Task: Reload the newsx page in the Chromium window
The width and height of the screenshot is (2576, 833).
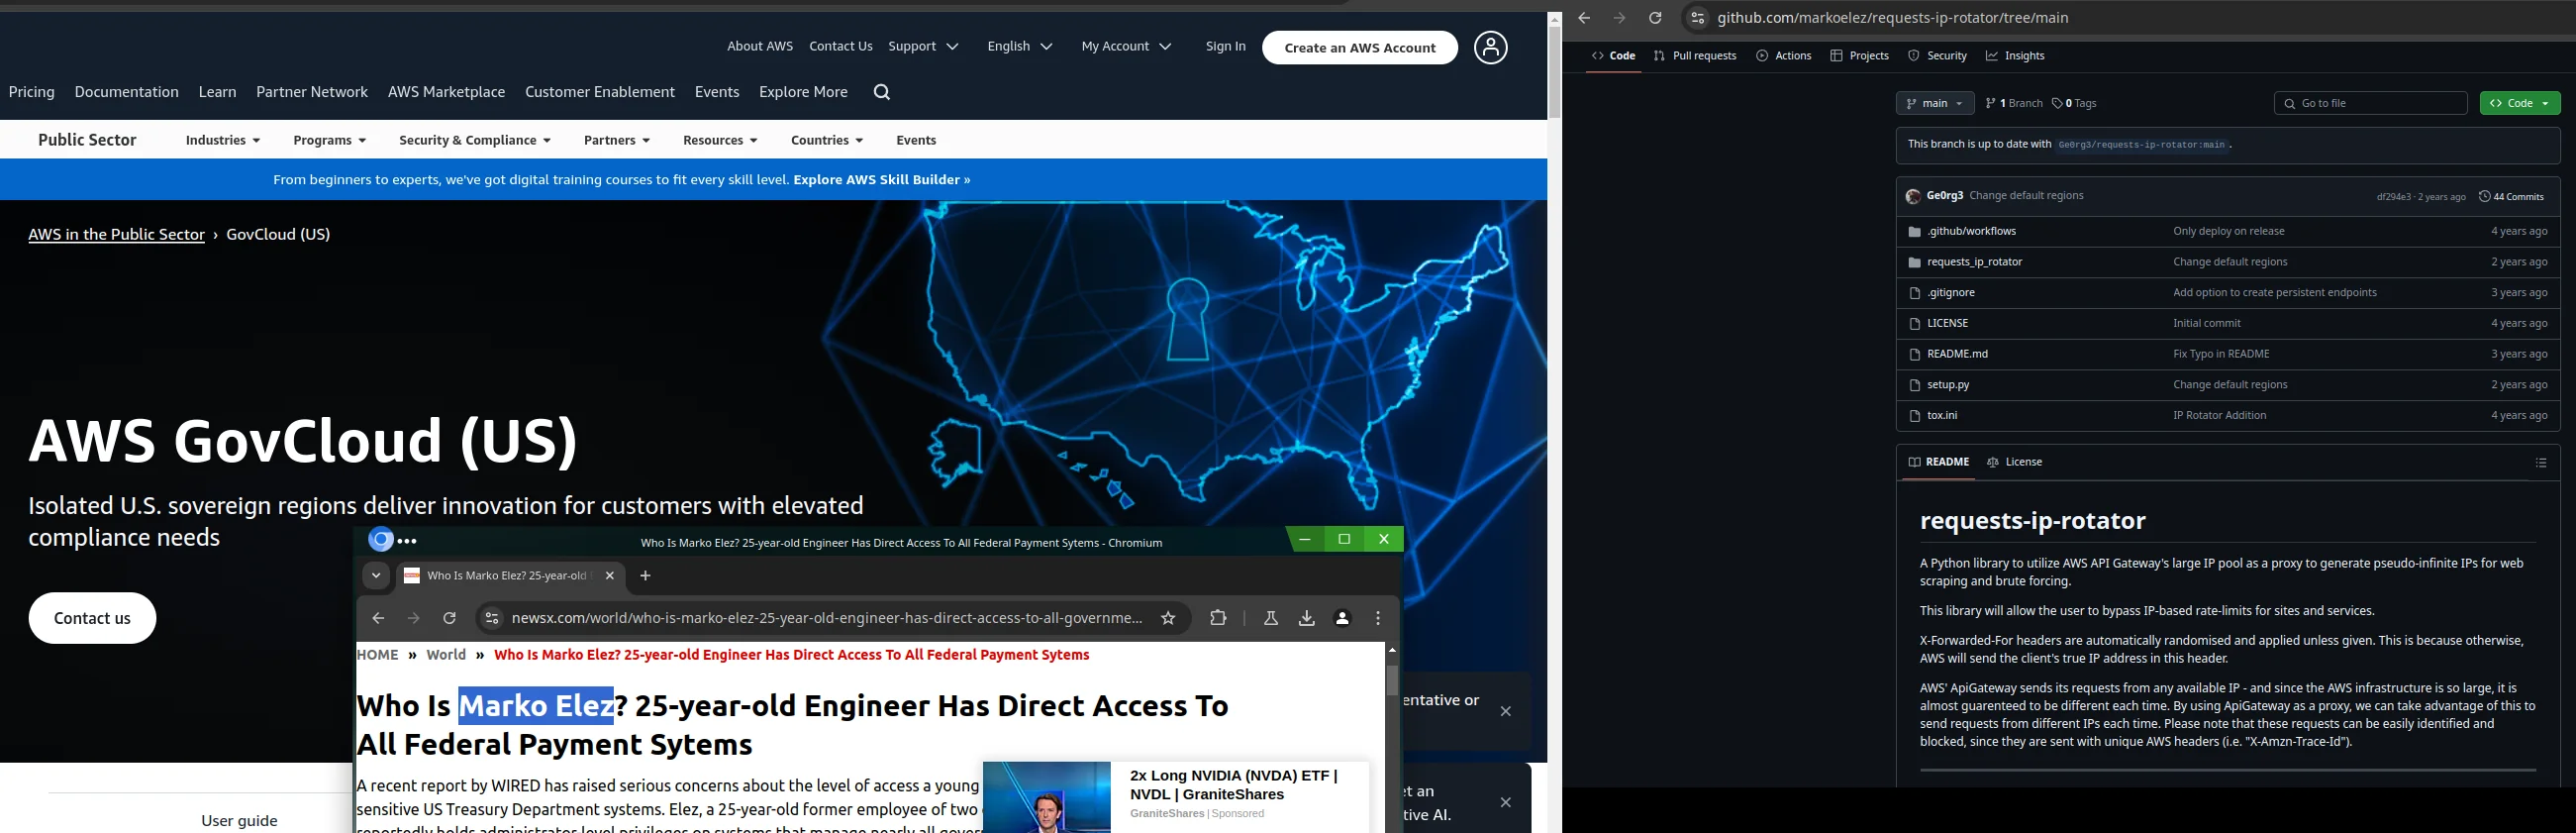Action: click(x=450, y=618)
